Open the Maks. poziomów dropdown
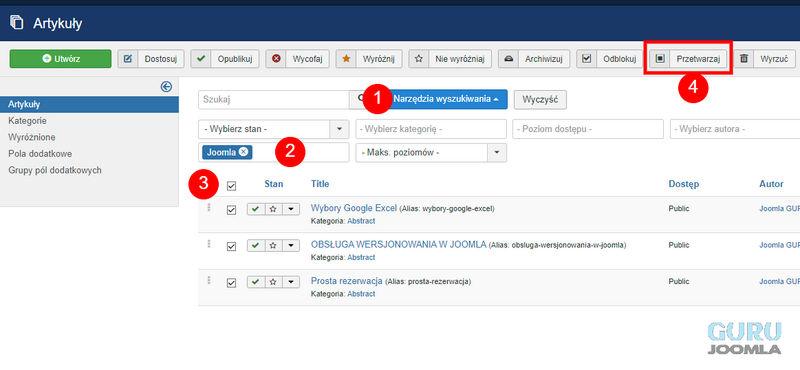 pos(431,153)
